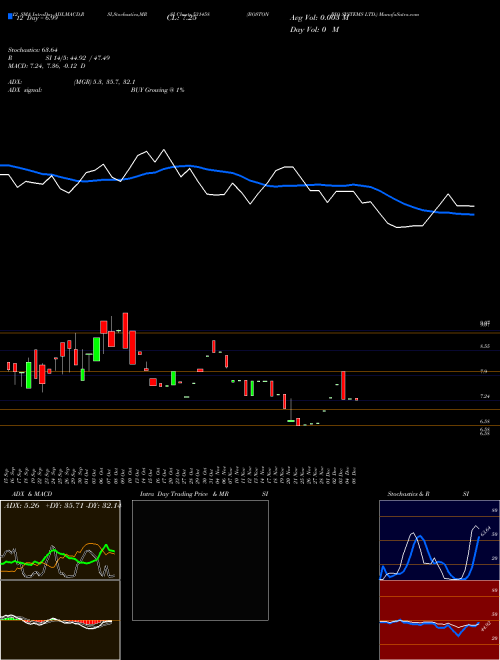This screenshot has width=500, height=660.
Task: Click the tall red candle near the chart's end
Action: (x=343, y=385)
